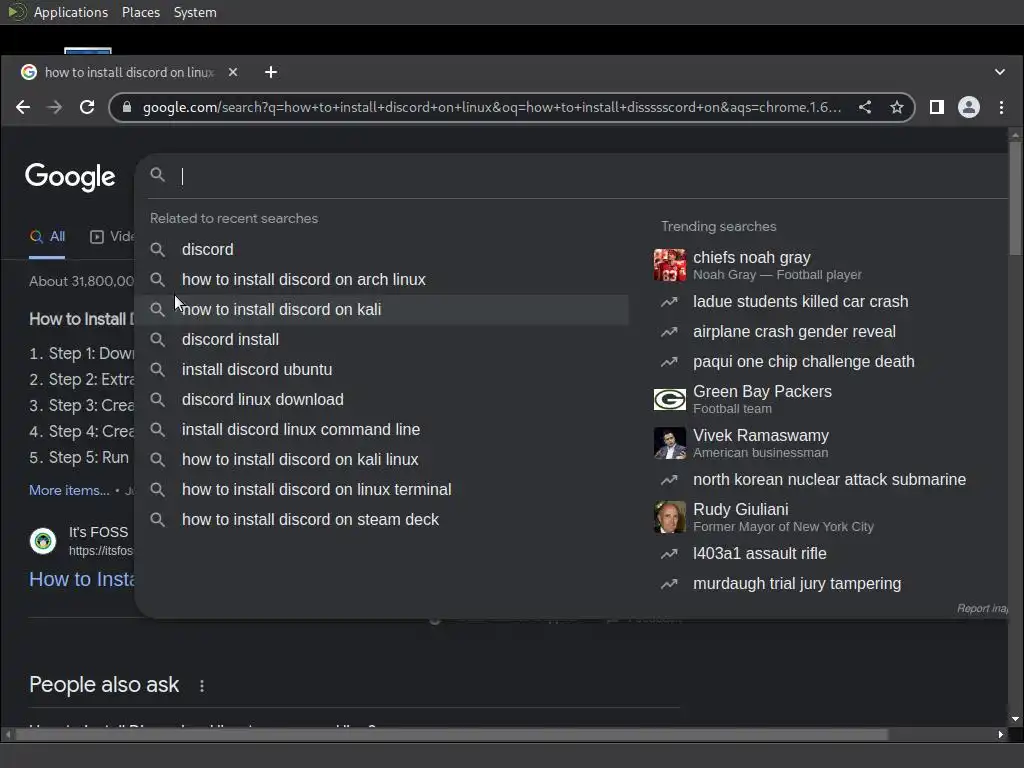The image size is (1024, 768).
Task: Open People also ask three-dot options
Action: (x=202, y=686)
